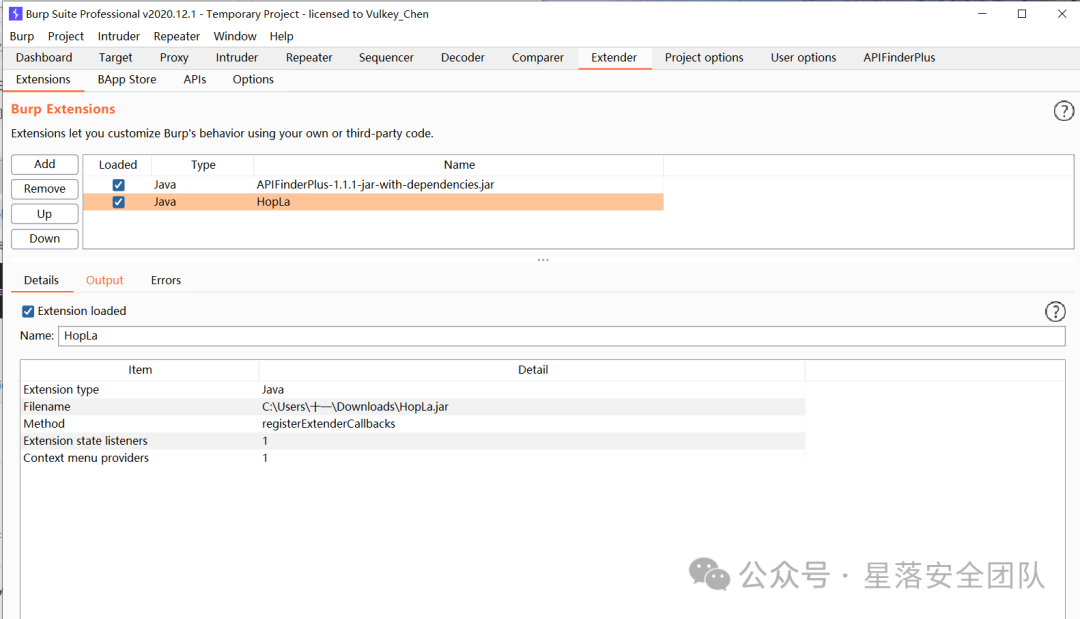This screenshot has height=619, width=1080.
Task: Open the Intruder menu in menu bar
Action: click(118, 36)
